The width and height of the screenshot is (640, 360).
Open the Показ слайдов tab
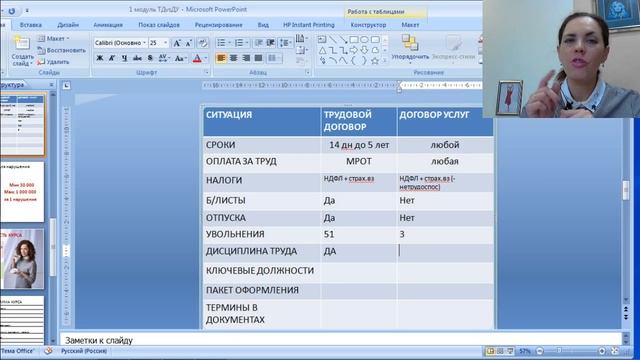[x=159, y=25]
